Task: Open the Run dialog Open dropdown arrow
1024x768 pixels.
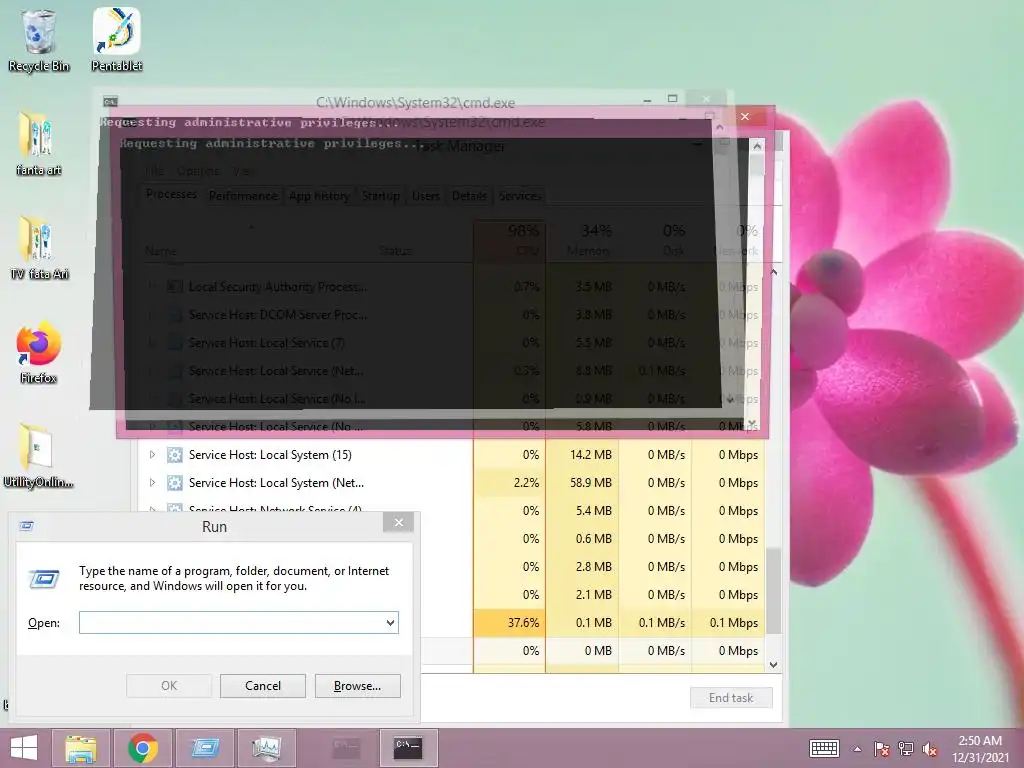Action: click(390, 622)
